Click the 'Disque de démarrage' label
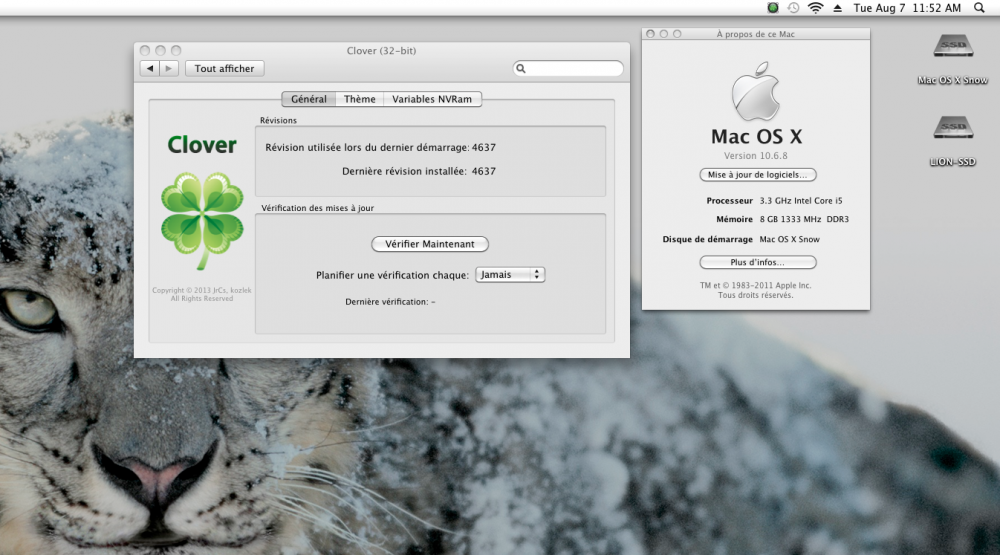The height and width of the screenshot is (555, 1000). coord(707,239)
